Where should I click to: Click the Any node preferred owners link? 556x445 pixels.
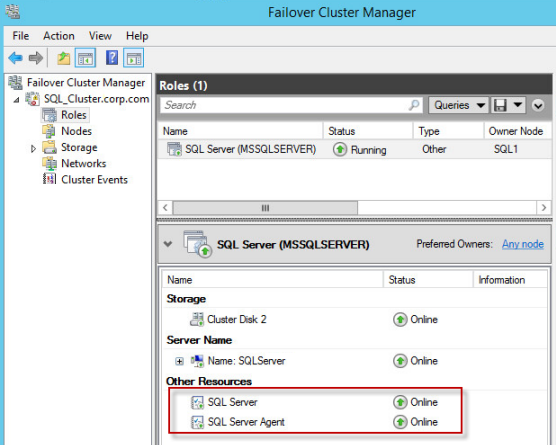coord(523,244)
